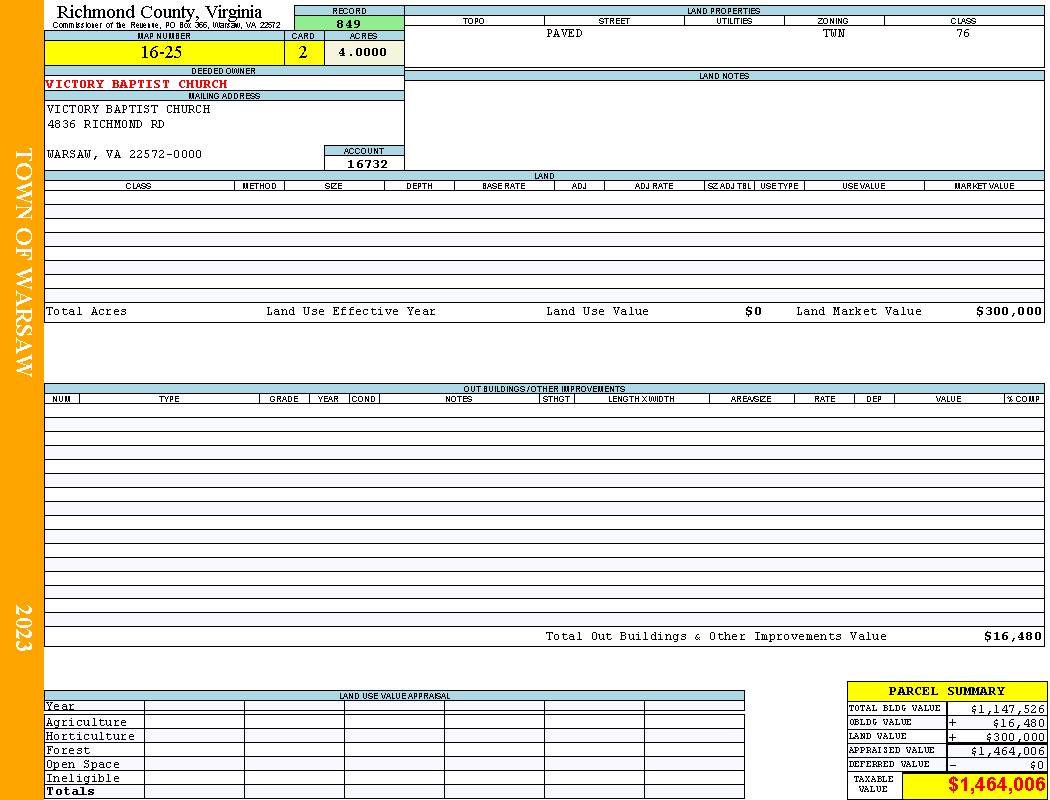Click the UTILITIES column header
Viewport: 1050px width, 800px height.
[x=735, y=21]
